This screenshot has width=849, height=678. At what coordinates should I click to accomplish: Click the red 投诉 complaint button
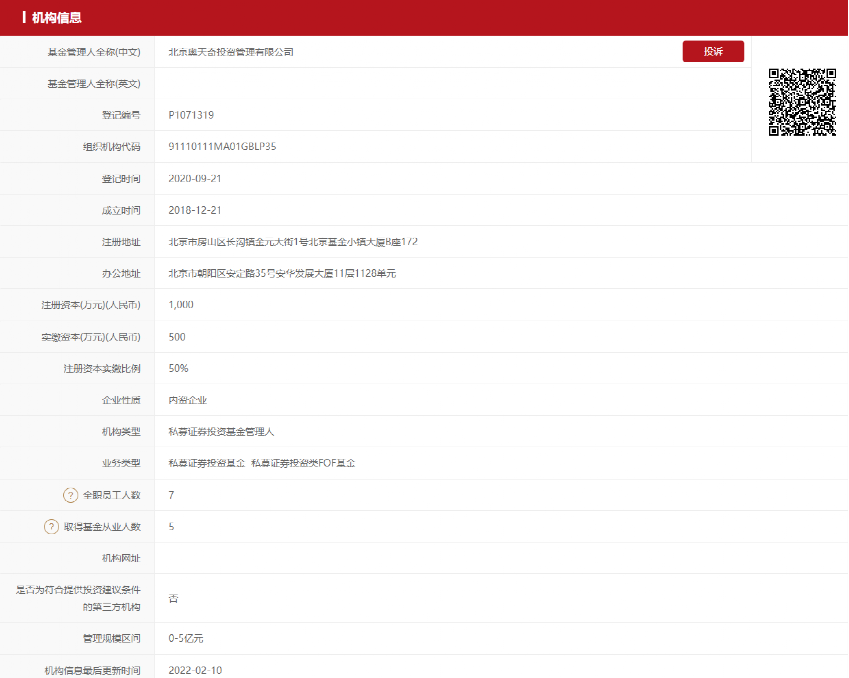(x=713, y=52)
